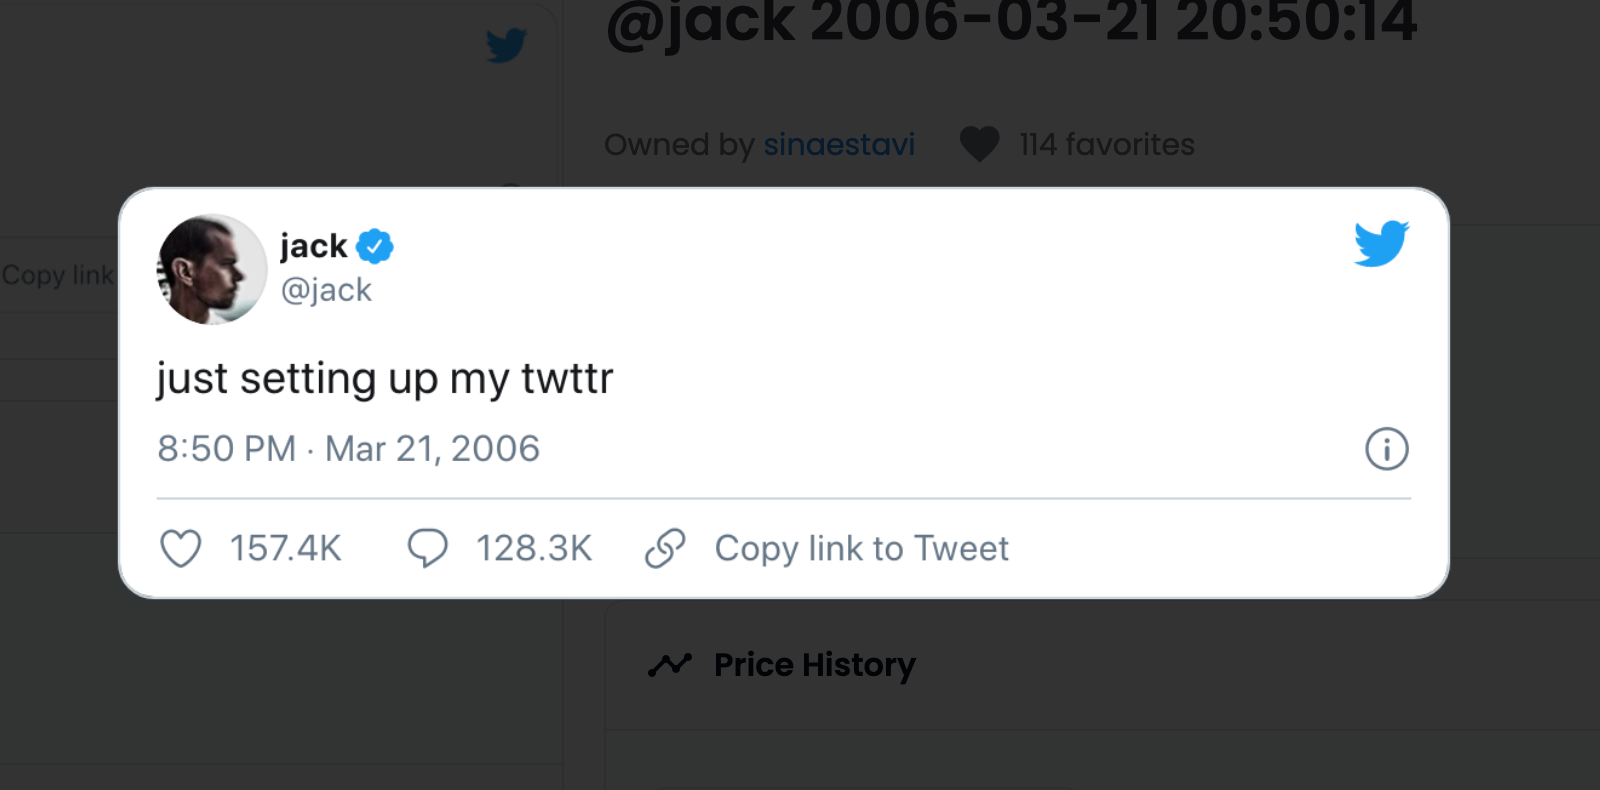This screenshot has width=1600, height=790.
Task: Click the reply bubble icon below the tweet
Action: point(427,548)
